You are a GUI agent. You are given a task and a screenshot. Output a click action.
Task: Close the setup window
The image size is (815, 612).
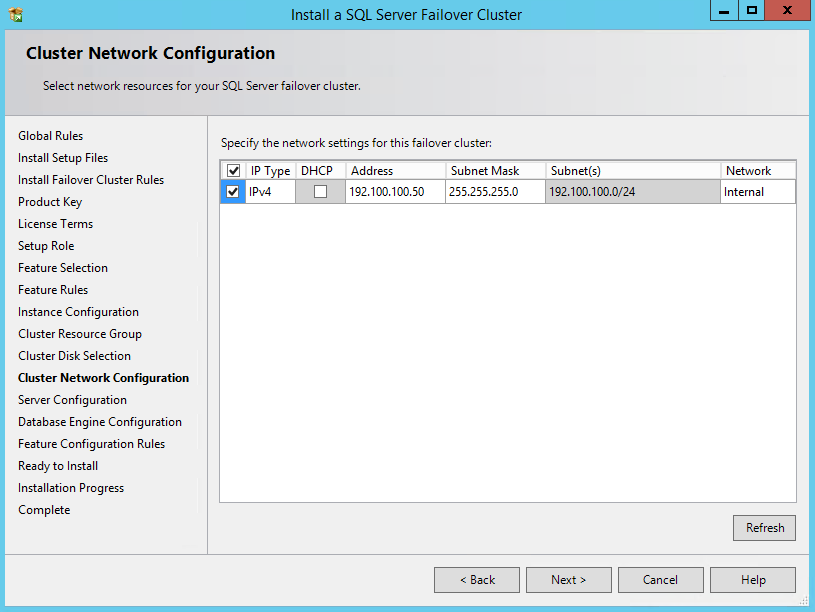[787, 10]
